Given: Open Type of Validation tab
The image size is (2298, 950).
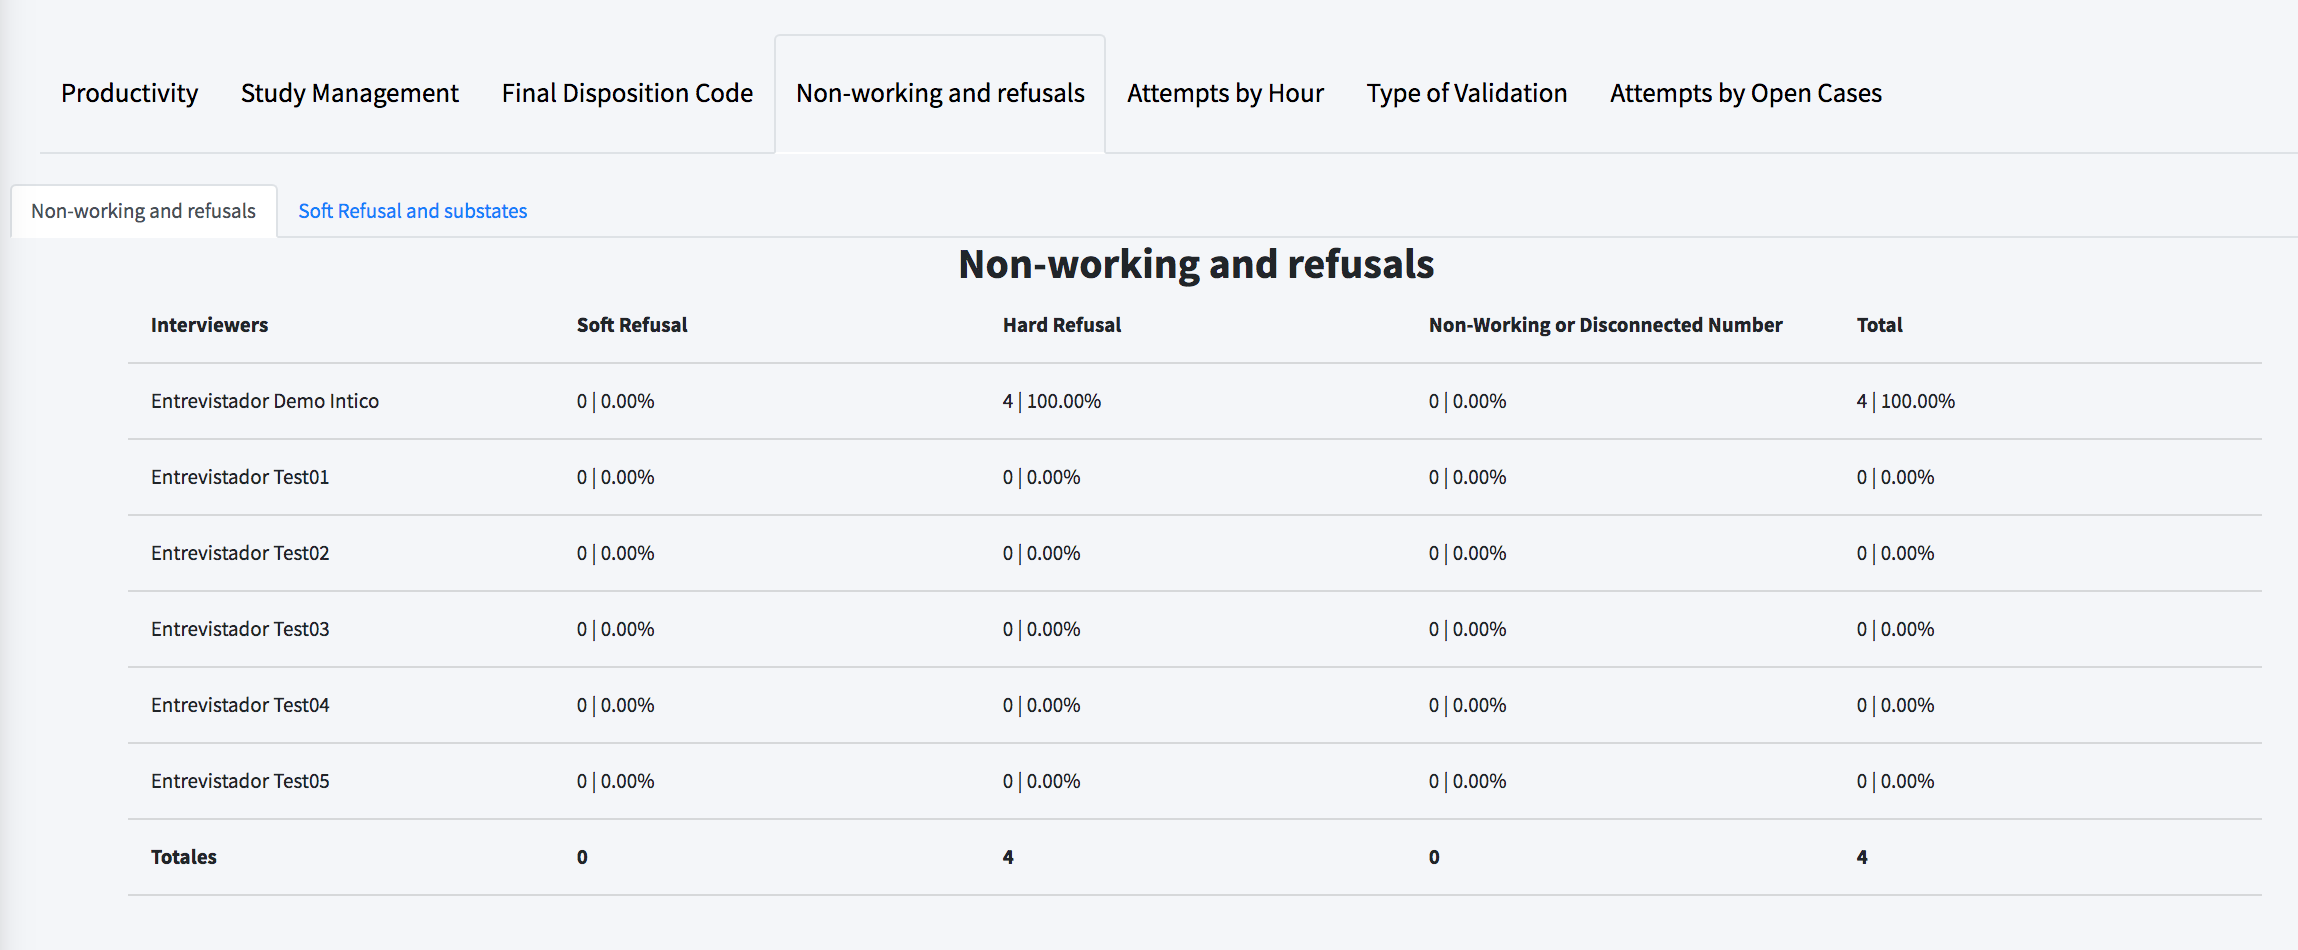Looking at the screenshot, I should coord(1466,93).
